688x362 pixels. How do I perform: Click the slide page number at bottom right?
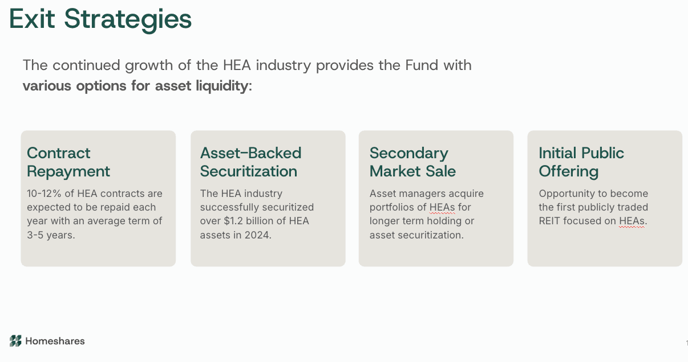(686, 343)
